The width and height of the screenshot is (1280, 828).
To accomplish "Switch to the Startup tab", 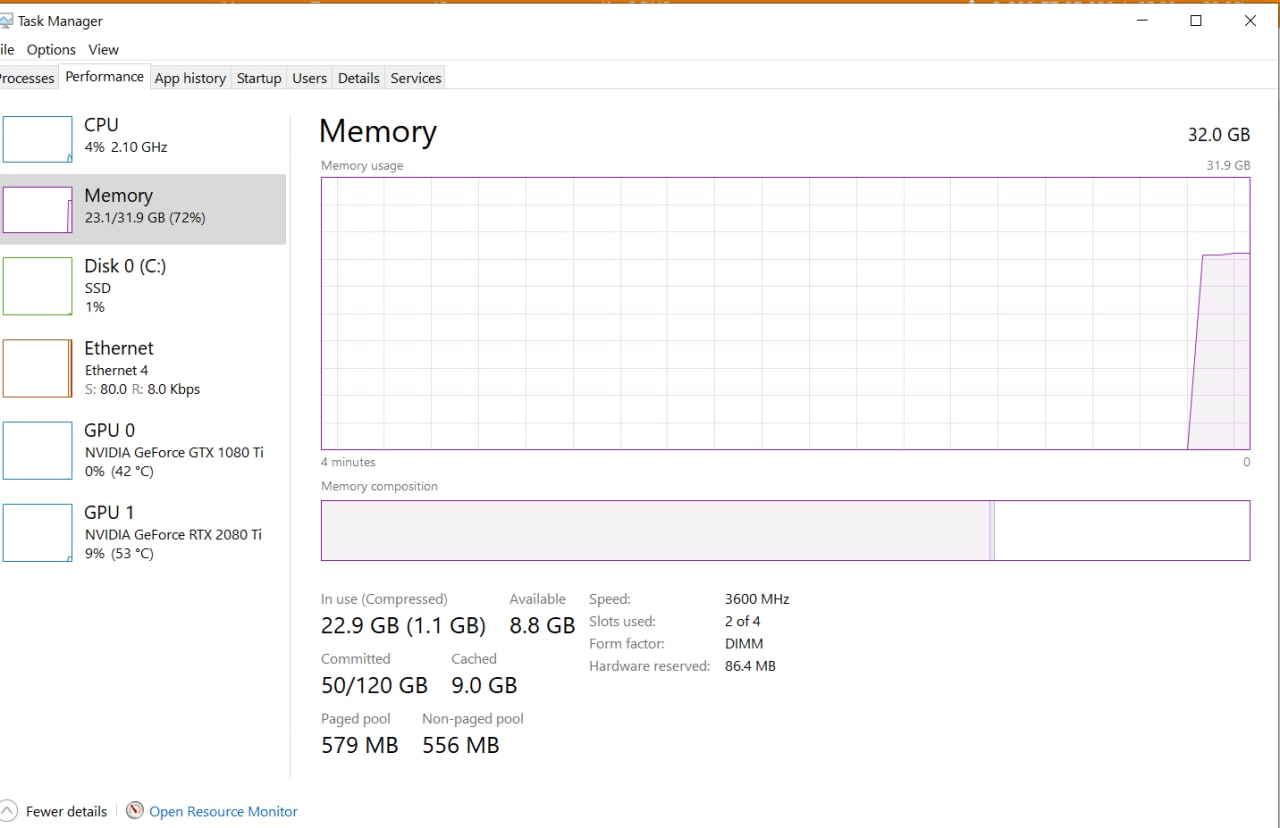I will click(x=259, y=78).
